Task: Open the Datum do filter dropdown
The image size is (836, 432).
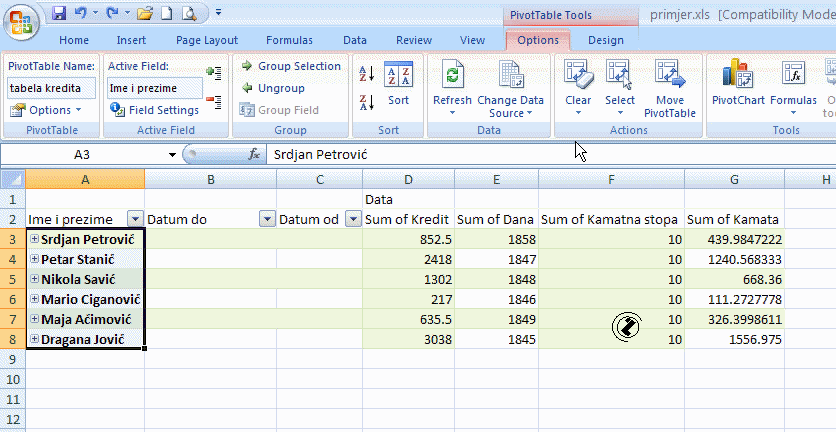Action: [266, 220]
